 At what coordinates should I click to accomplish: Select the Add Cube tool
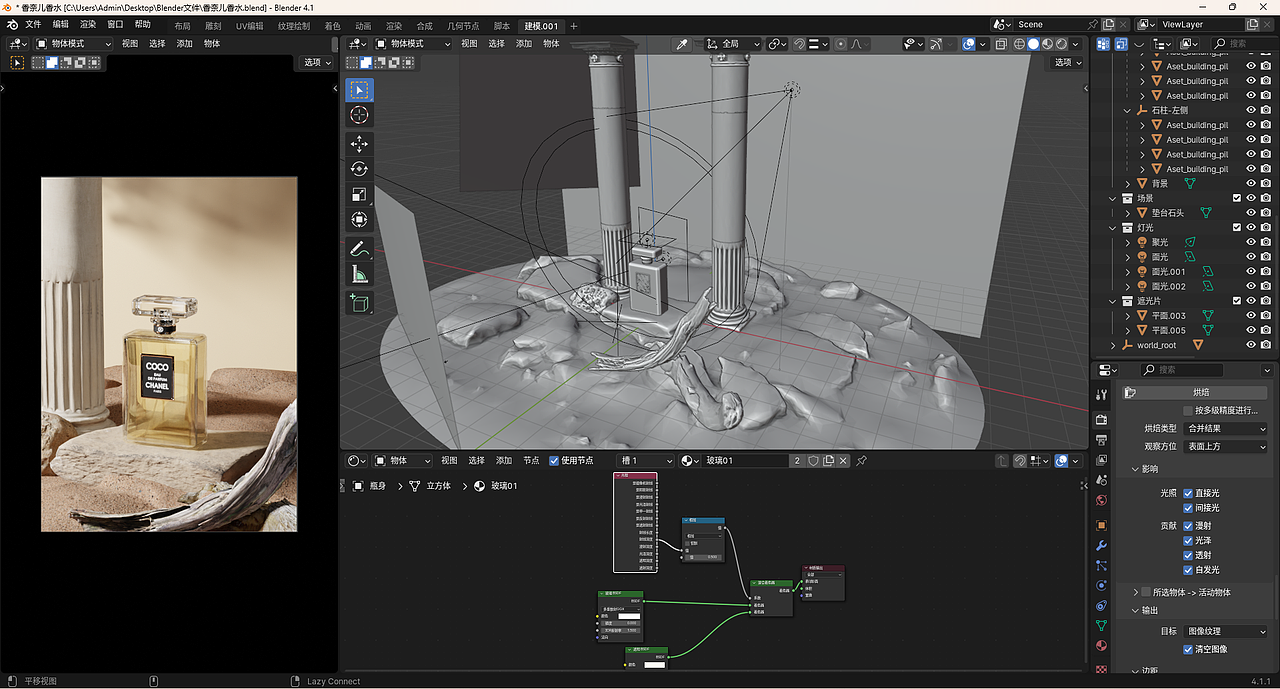pos(359,303)
